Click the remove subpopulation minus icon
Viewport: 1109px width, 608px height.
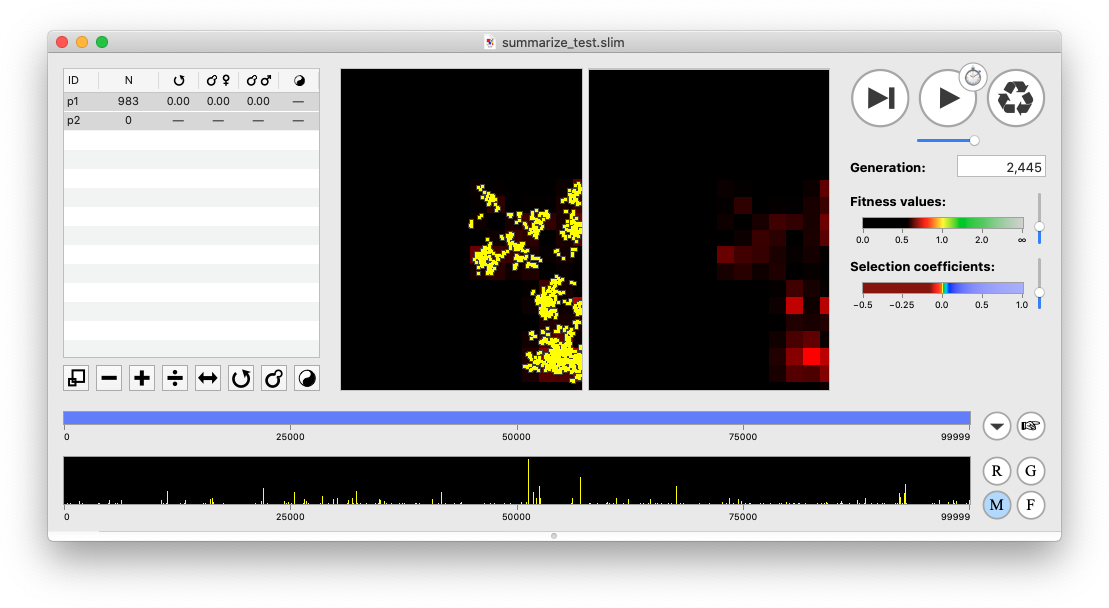108,377
